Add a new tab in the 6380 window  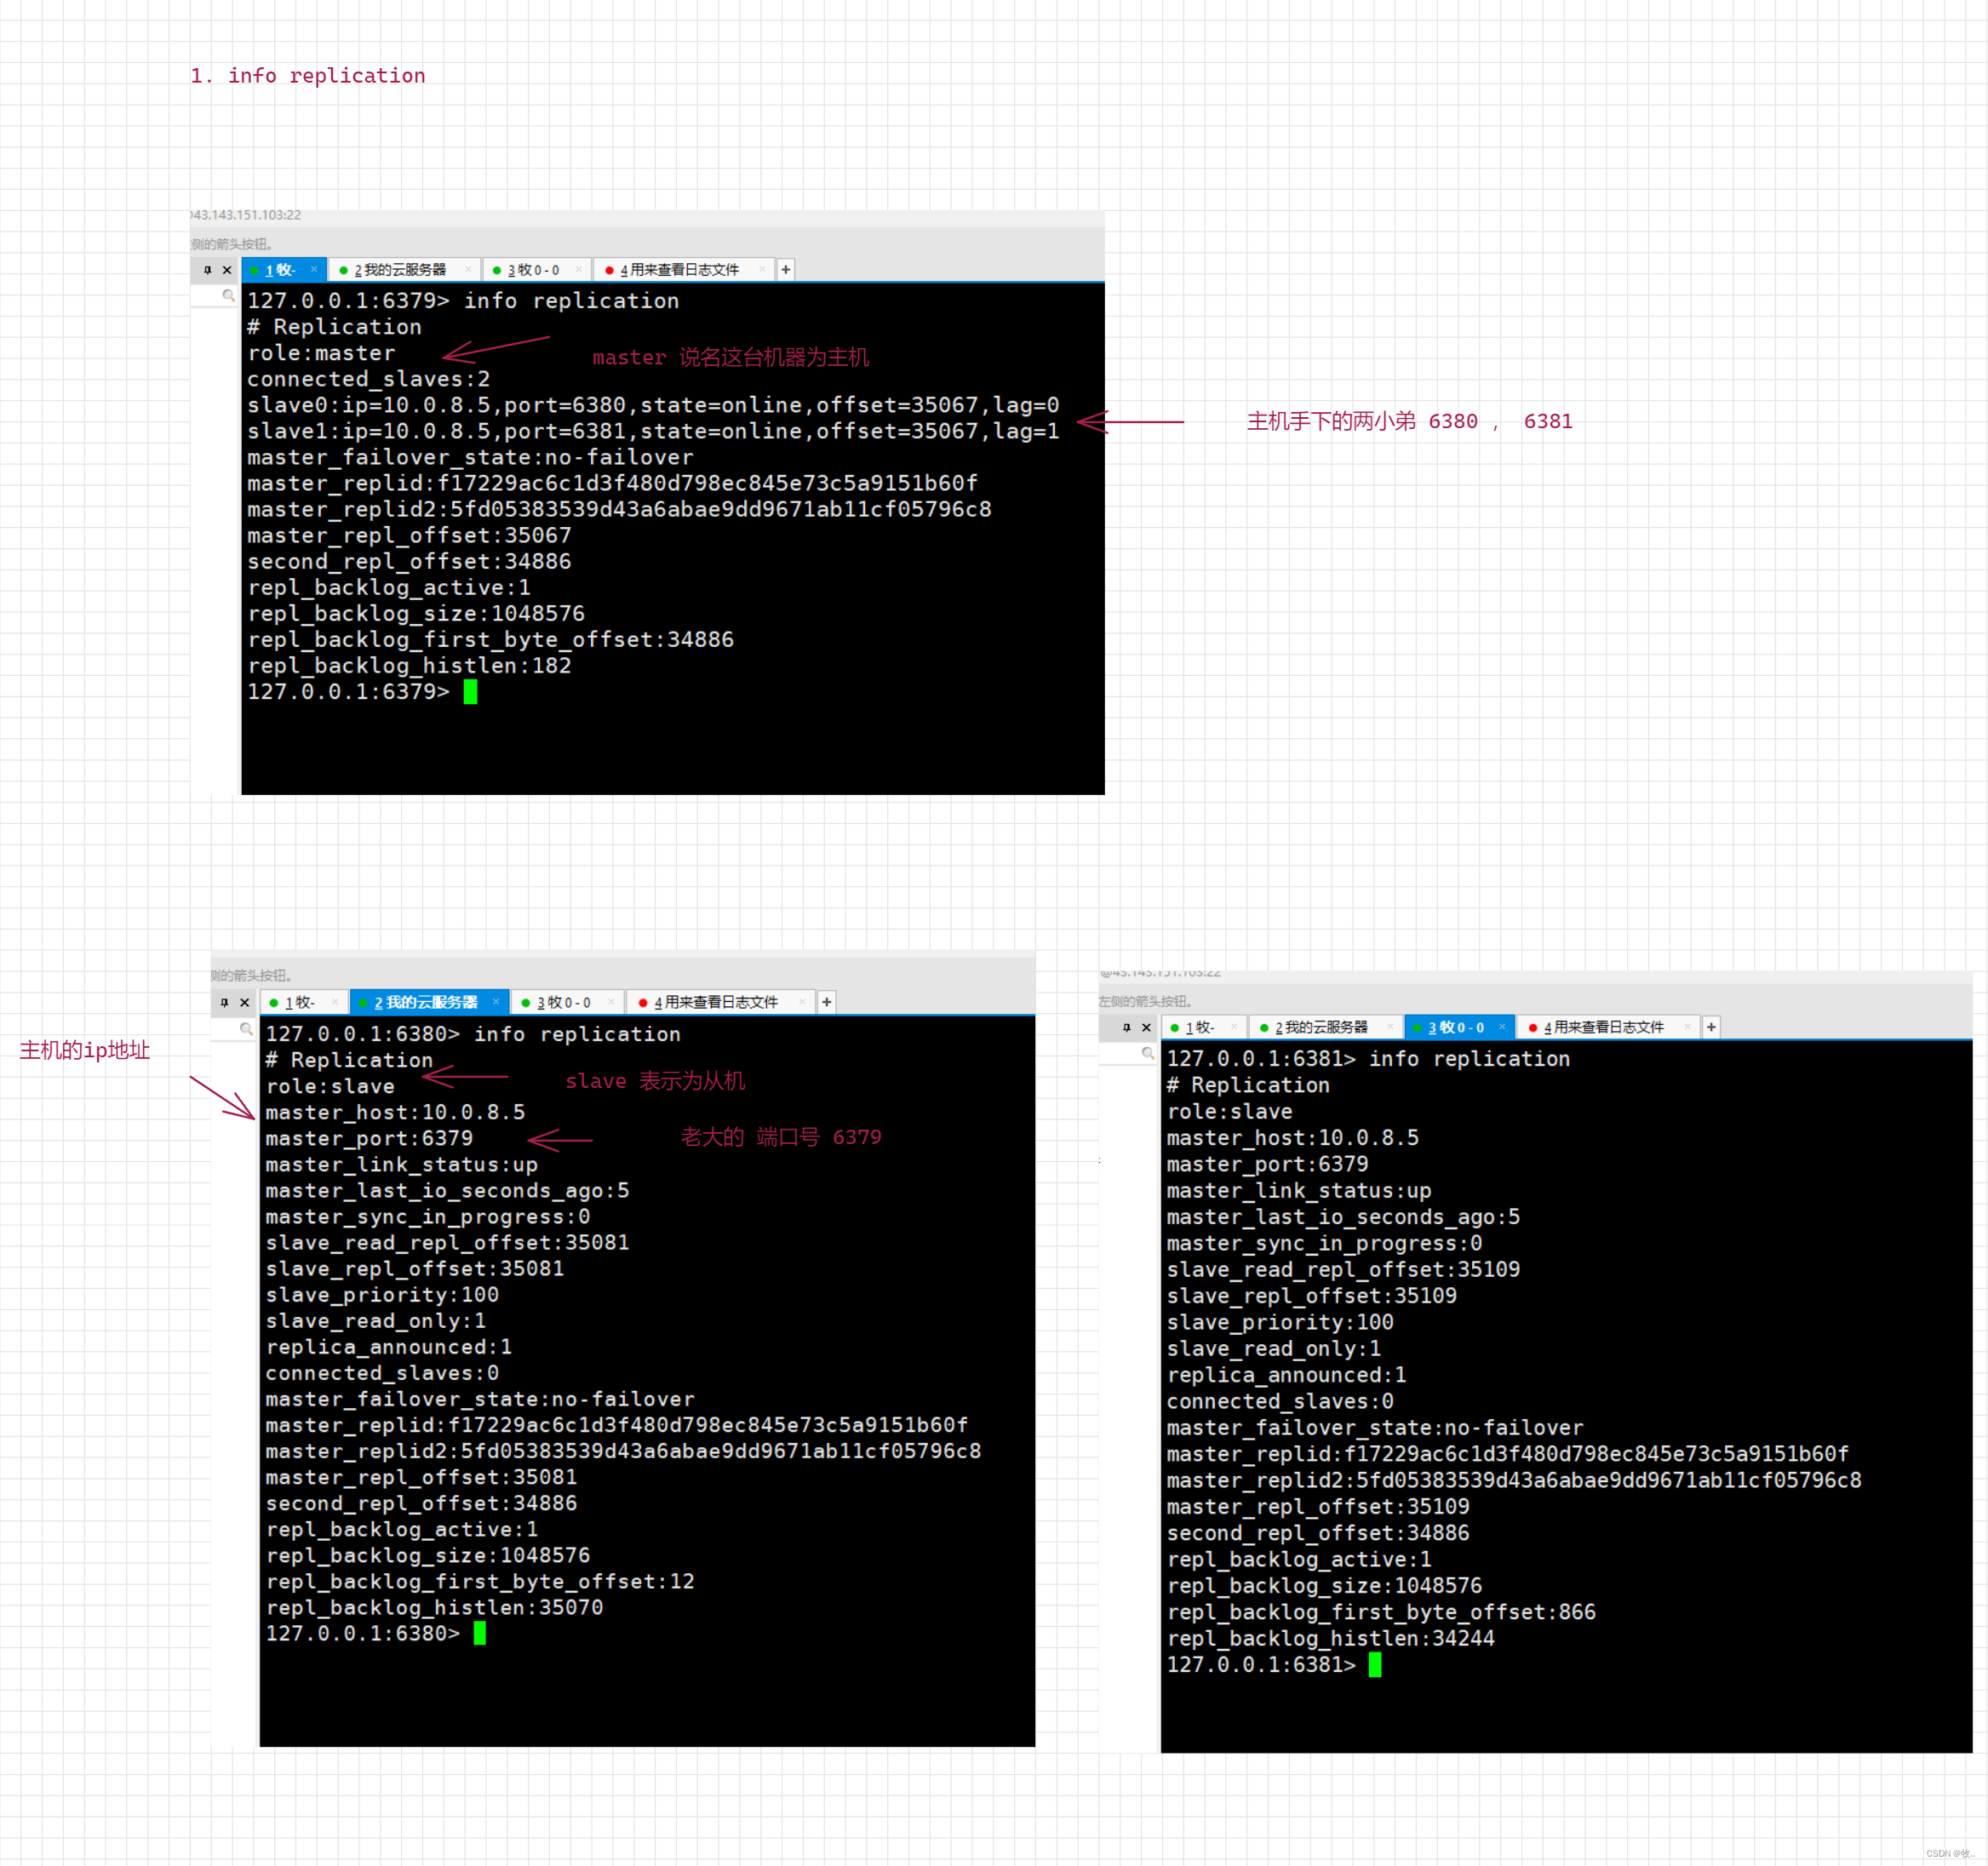coord(827,1002)
